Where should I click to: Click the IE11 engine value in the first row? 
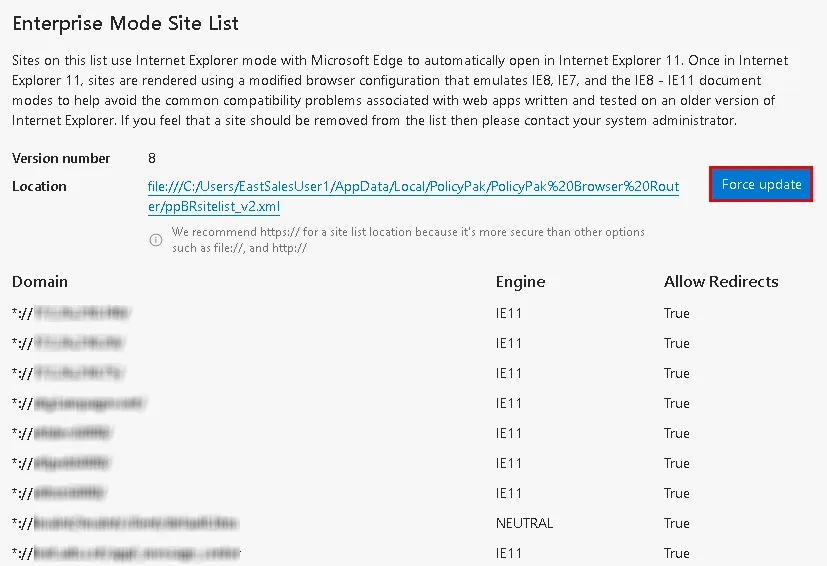click(508, 313)
